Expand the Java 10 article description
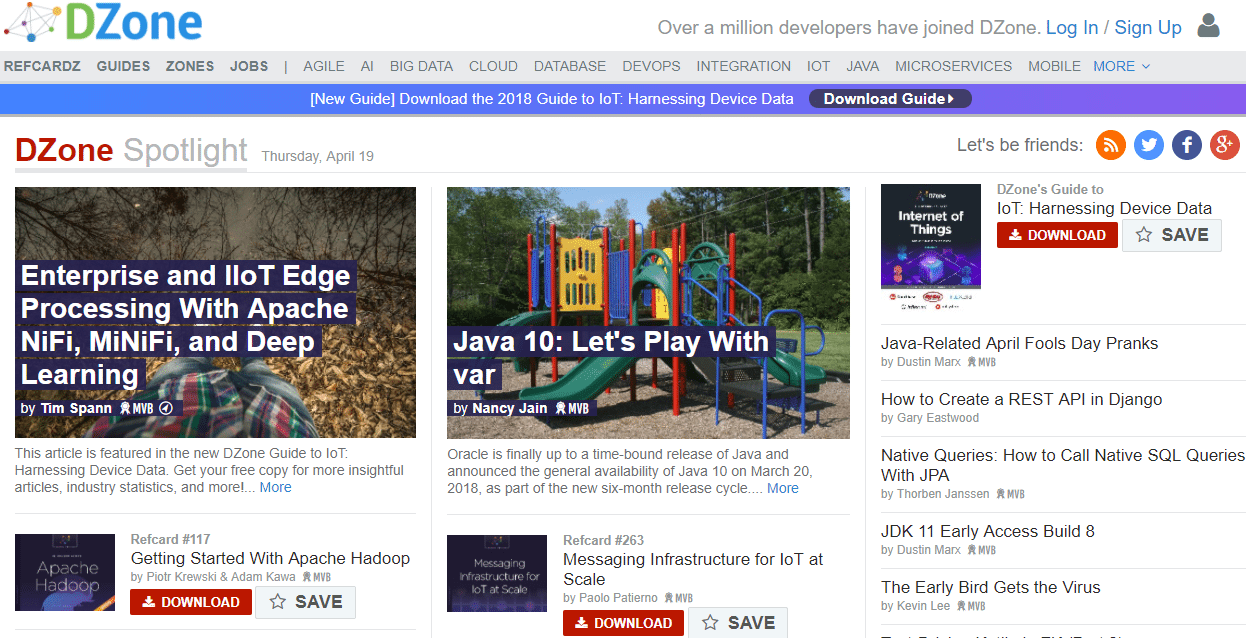Image resolution: width=1246 pixels, height=638 pixels. click(782, 488)
